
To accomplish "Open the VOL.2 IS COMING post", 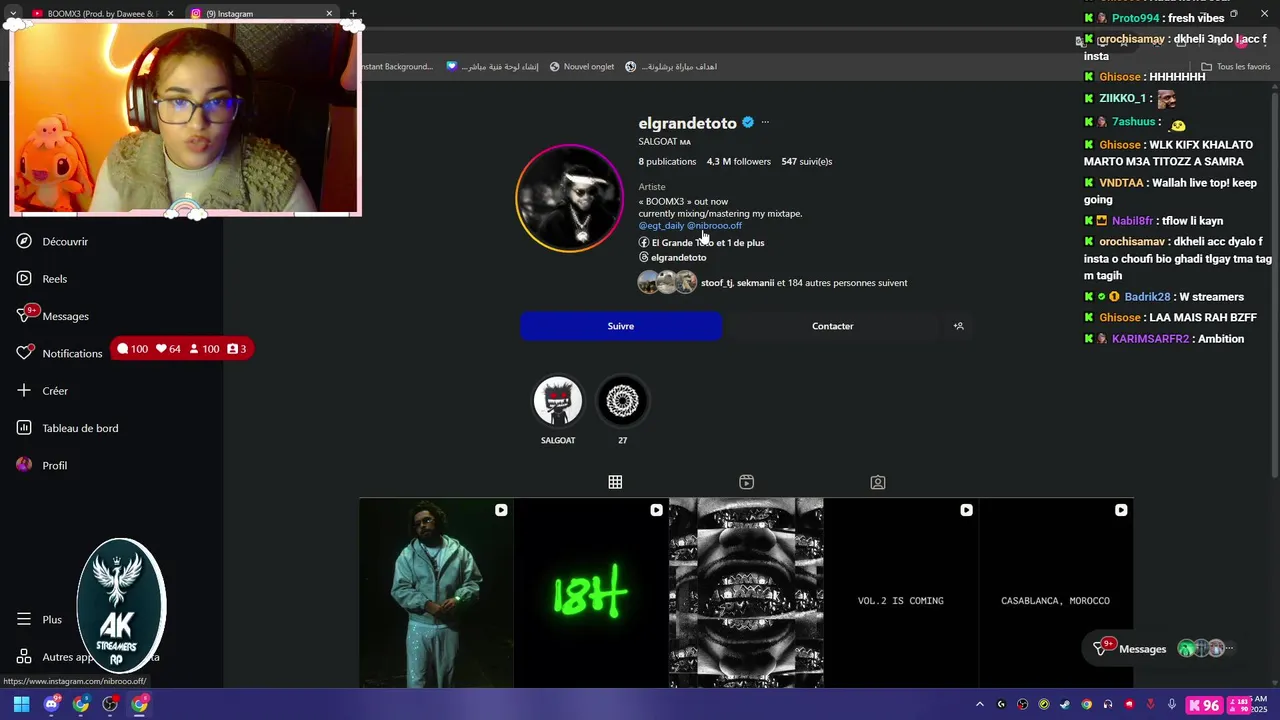I will (x=901, y=594).
